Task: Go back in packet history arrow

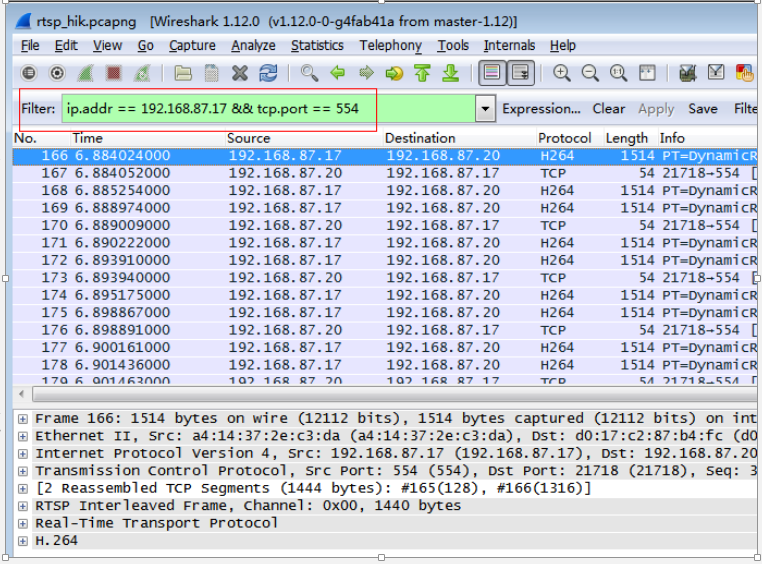Action: (x=337, y=73)
